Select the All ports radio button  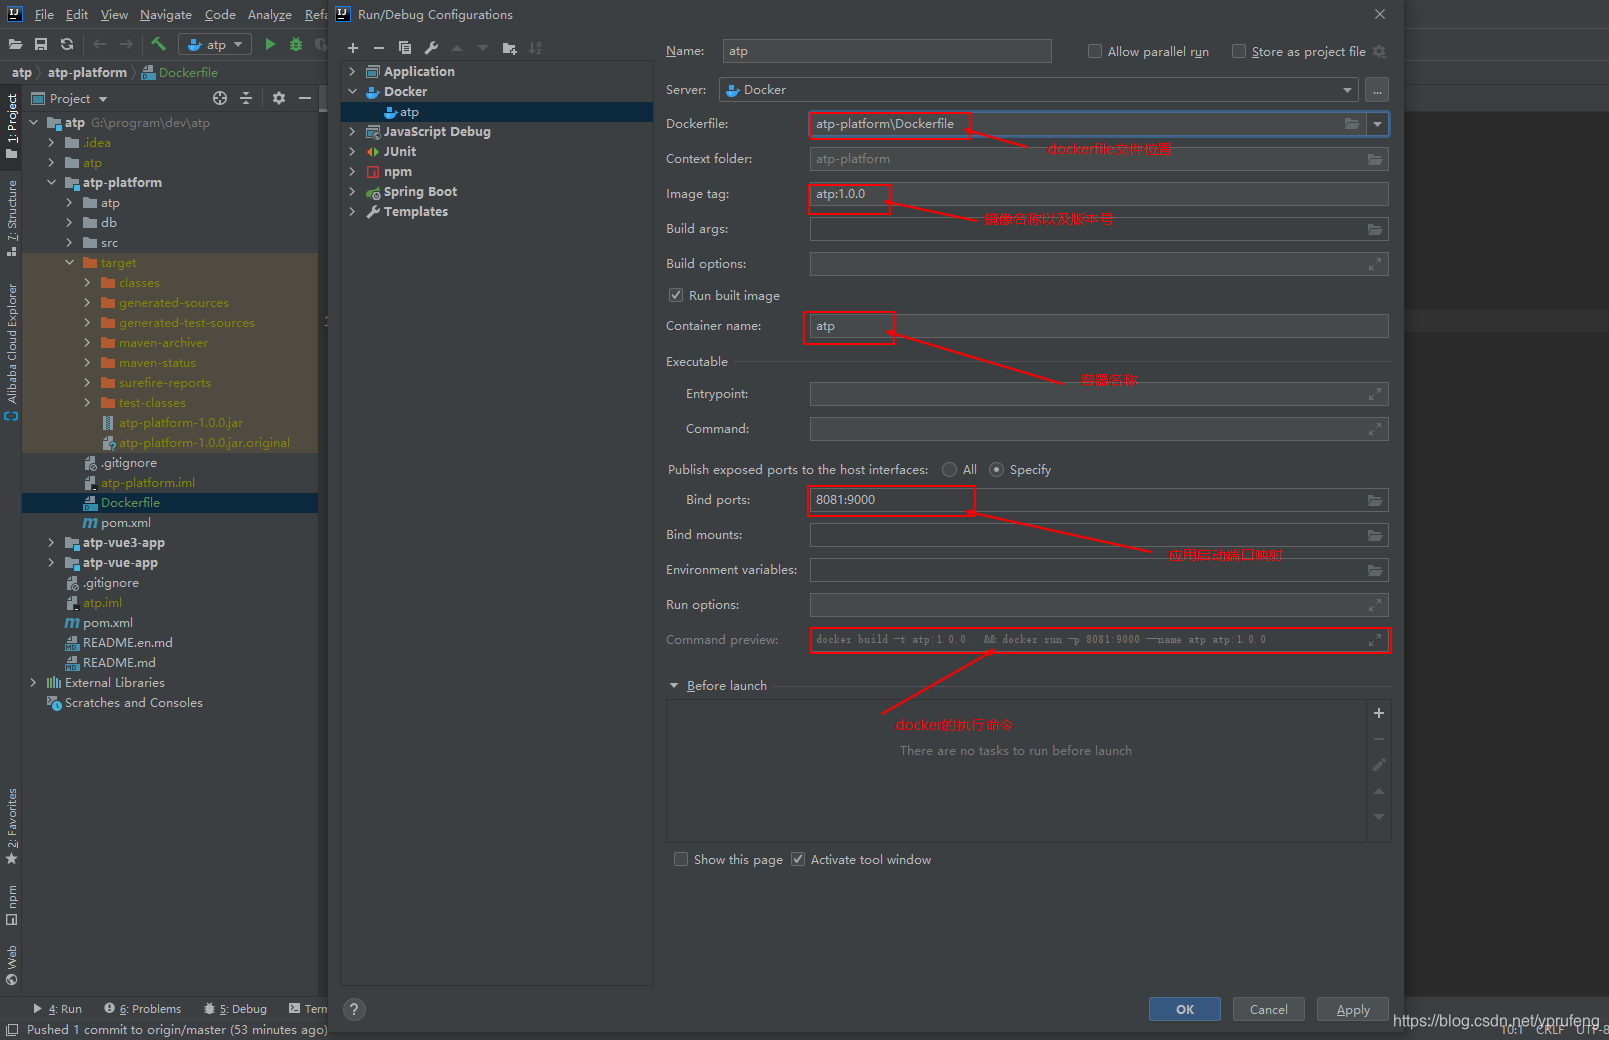point(949,469)
